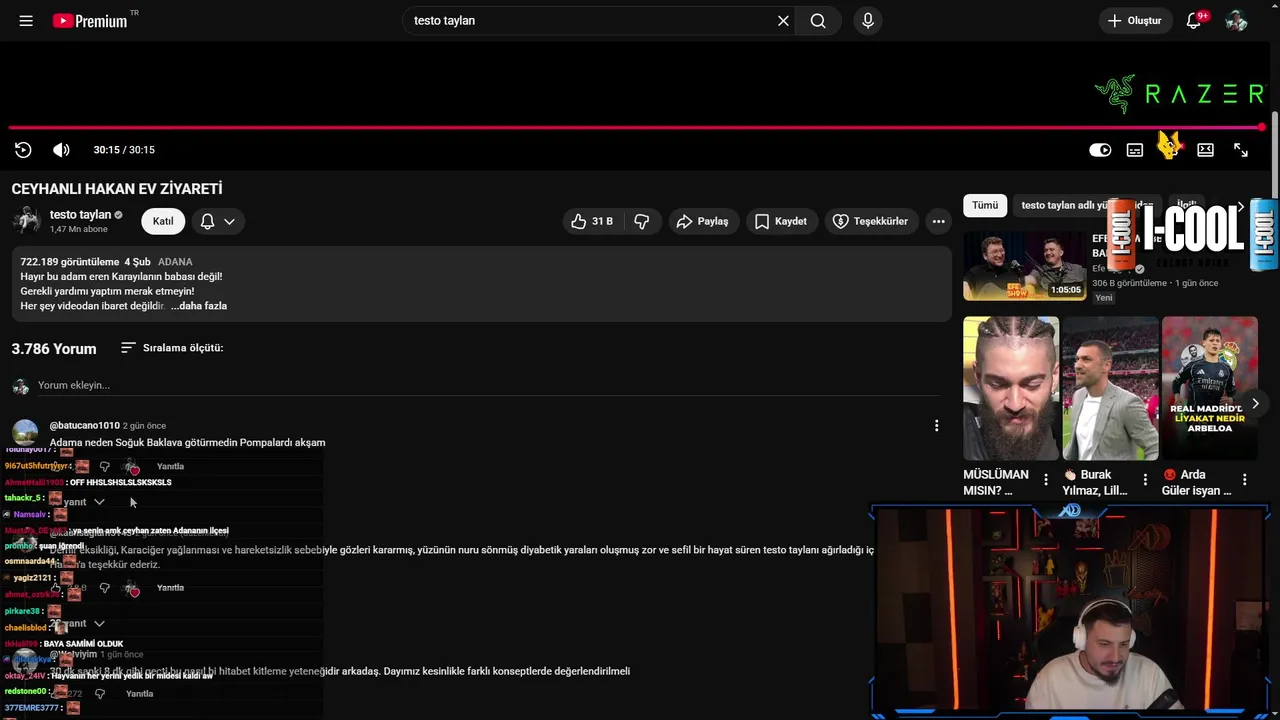The width and height of the screenshot is (1280, 720).
Task: Dislike the batucano1010 comment
Action: click(x=104, y=467)
